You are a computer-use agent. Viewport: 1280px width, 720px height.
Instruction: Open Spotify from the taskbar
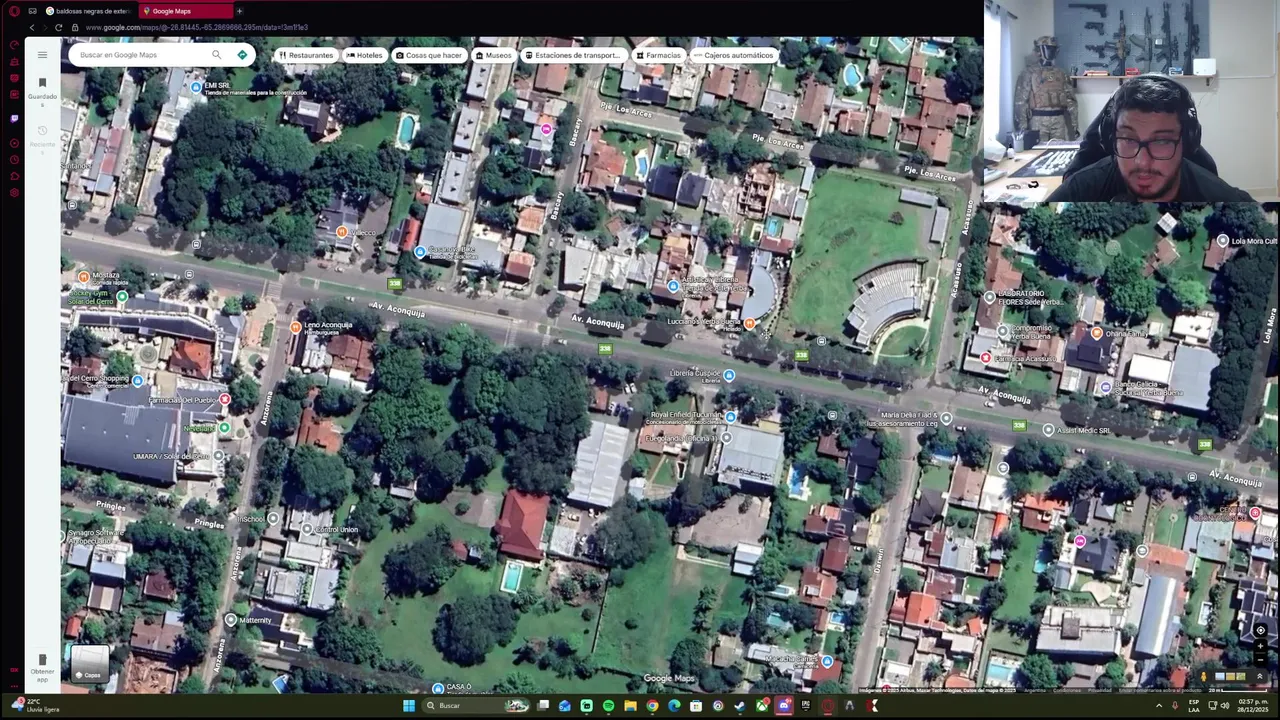(x=608, y=706)
